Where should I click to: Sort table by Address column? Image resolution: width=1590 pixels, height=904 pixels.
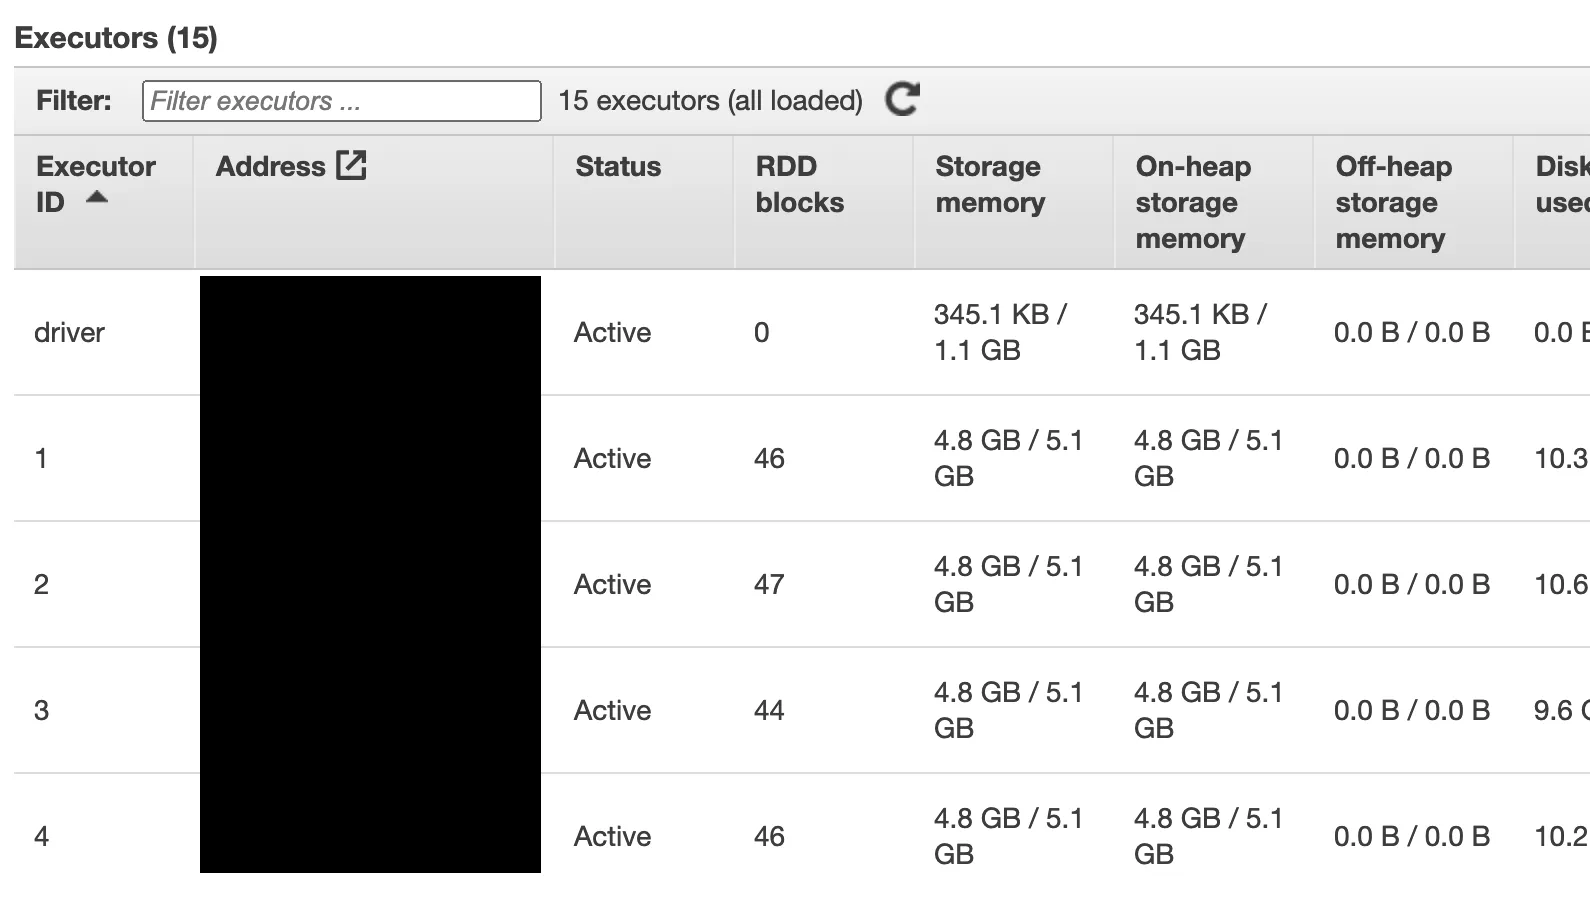[x=270, y=166]
